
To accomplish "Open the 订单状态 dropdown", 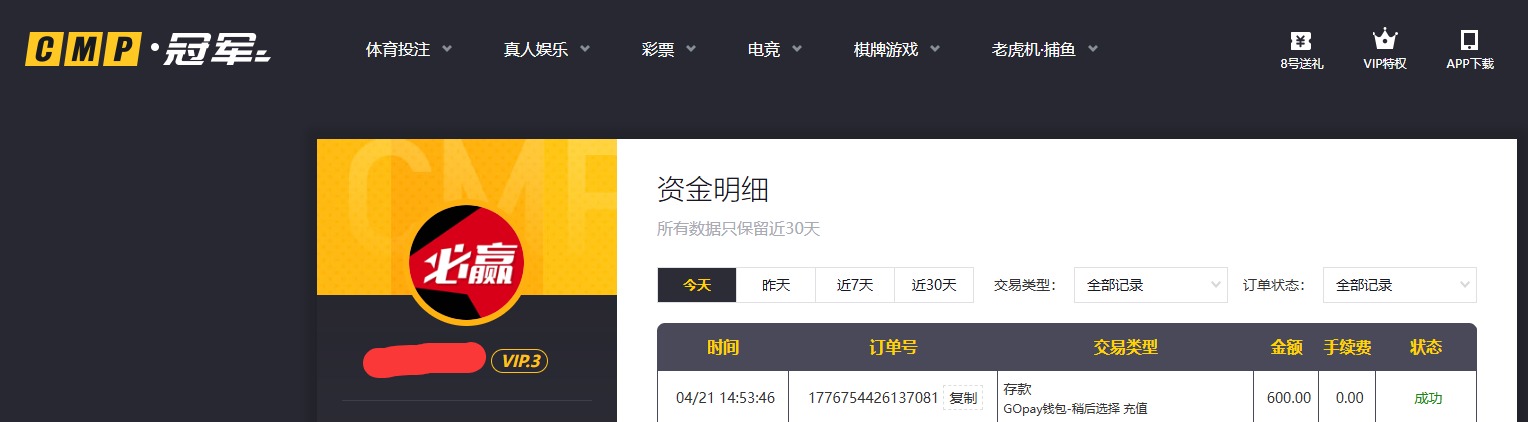I will click(x=1400, y=285).
